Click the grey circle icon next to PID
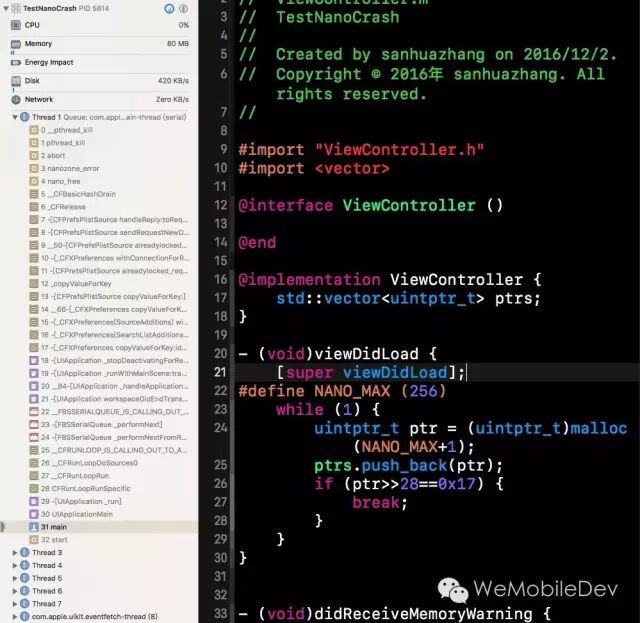640x623 pixels. click(184, 9)
